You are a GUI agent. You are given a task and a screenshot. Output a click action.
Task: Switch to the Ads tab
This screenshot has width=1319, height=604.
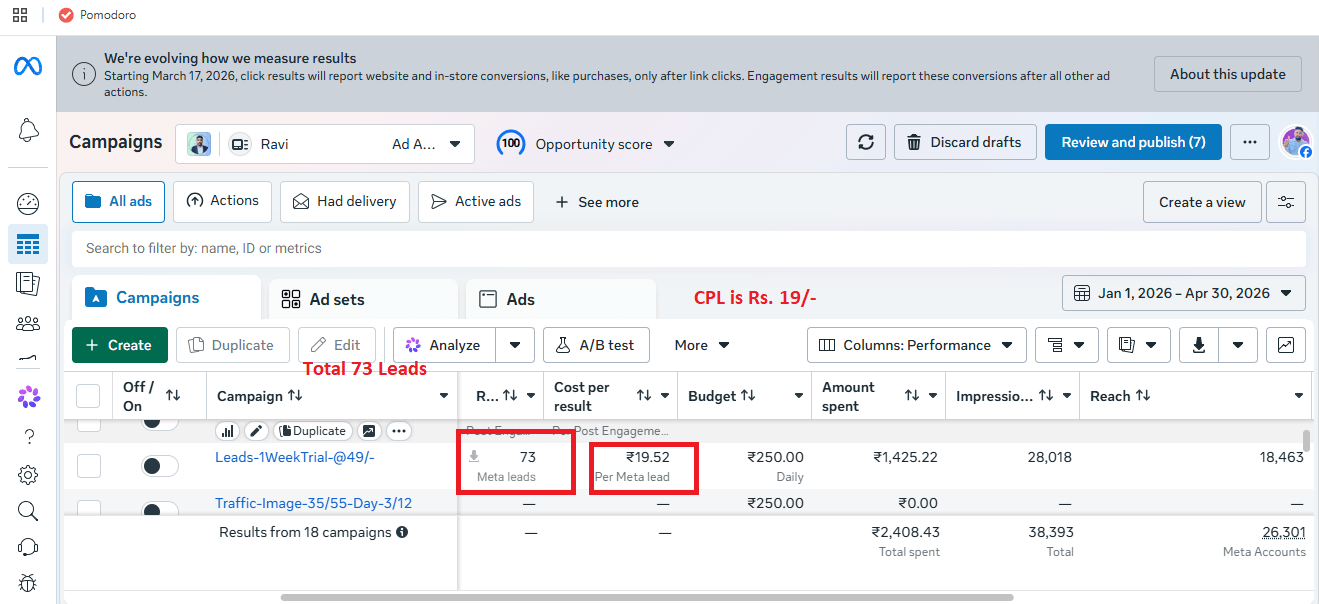tap(561, 299)
